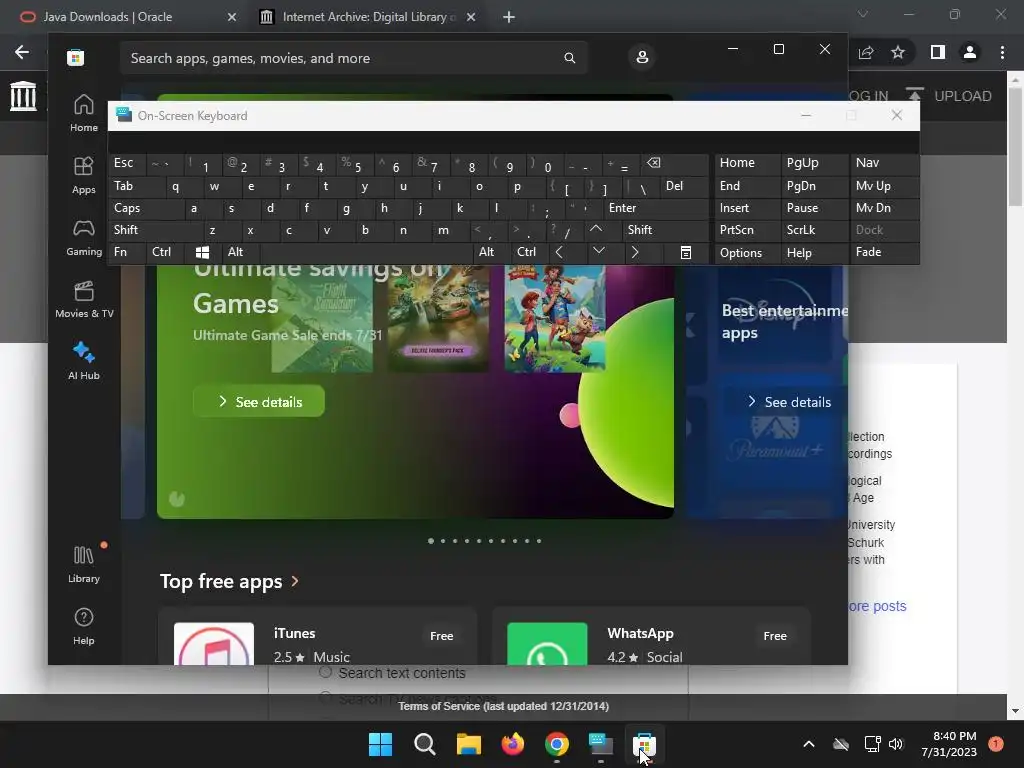Open Library in Store sidebar
This screenshot has height=768, width=1024.
pos(84,564)
